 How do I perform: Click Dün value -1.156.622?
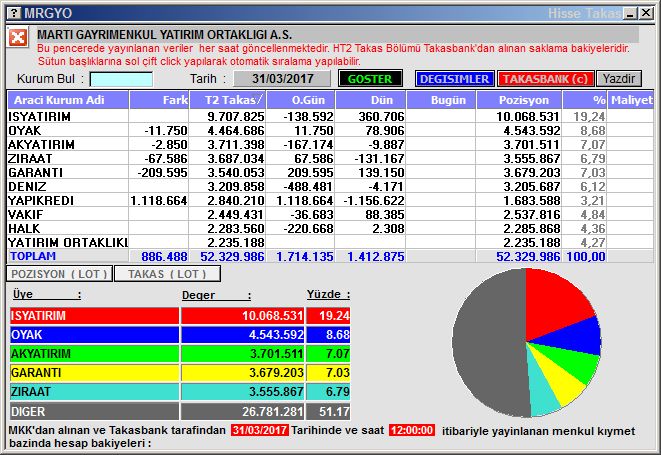374,200
